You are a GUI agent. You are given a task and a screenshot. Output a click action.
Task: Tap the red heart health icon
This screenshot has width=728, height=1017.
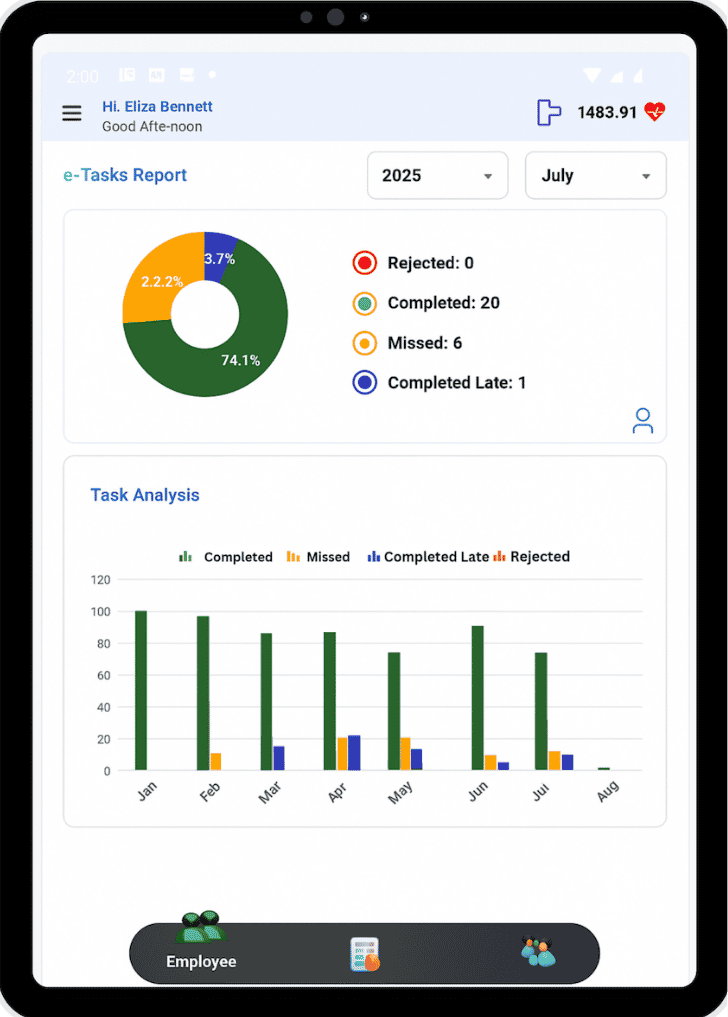655,112
